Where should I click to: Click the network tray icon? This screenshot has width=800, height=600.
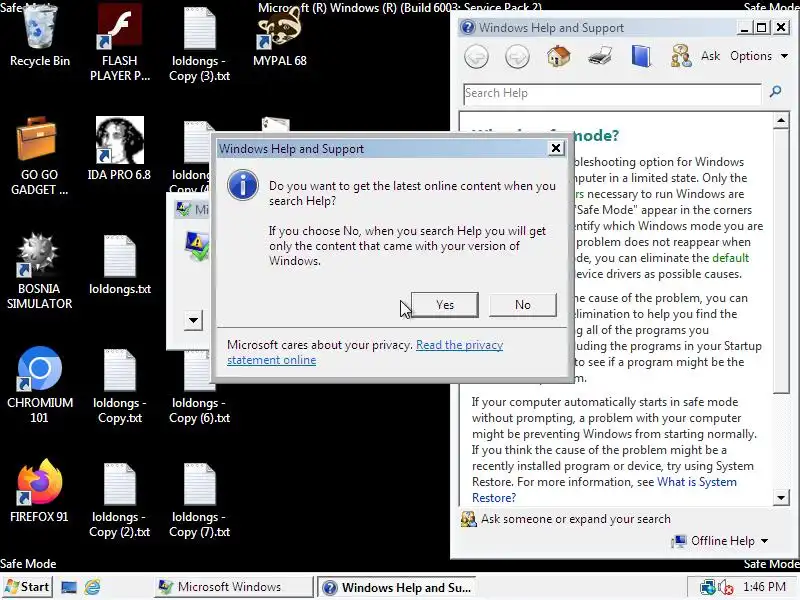coord(707,587)
